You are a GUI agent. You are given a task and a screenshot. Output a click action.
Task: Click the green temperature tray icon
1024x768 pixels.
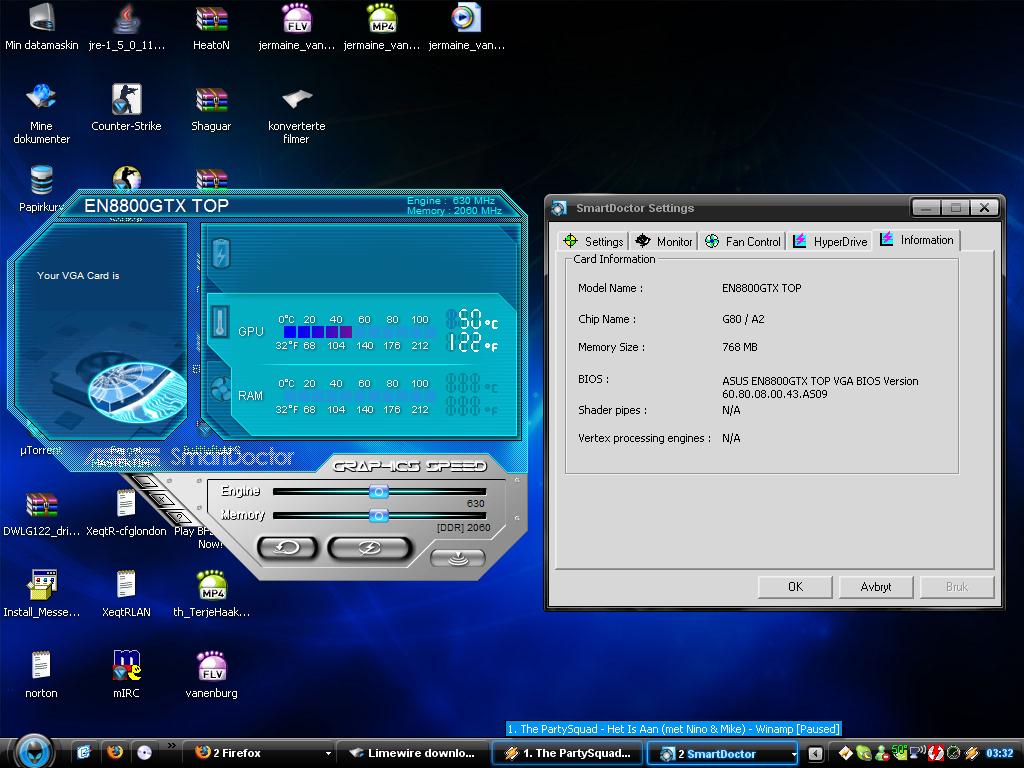[899, 752]
